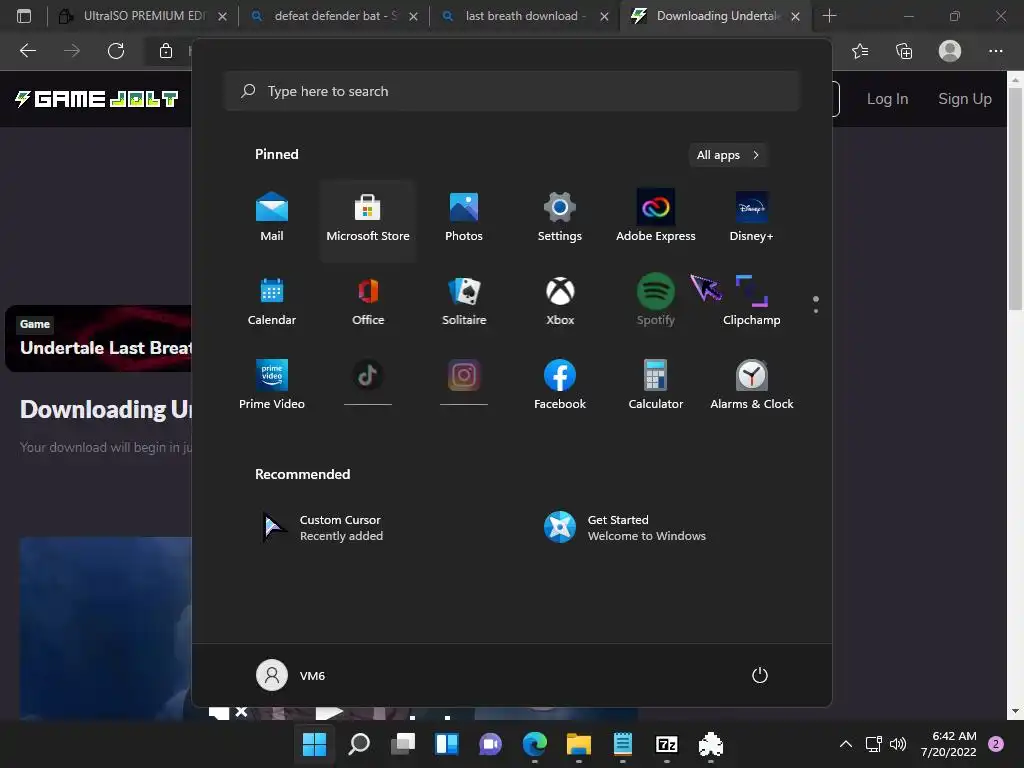Open Settings from the Start menu
1024x768 pixels.
[x=560, y=218]
